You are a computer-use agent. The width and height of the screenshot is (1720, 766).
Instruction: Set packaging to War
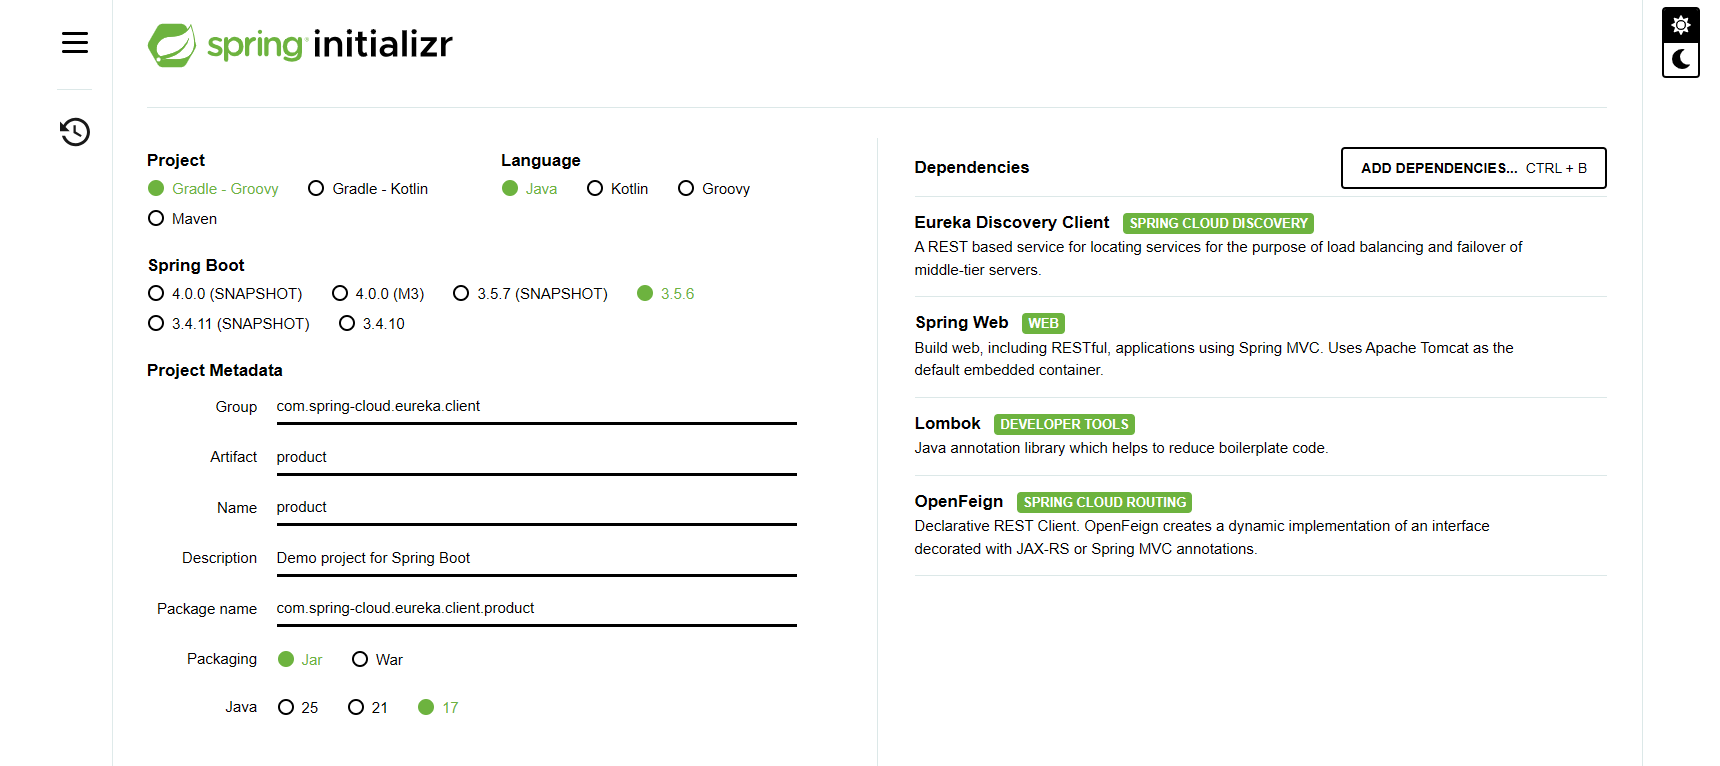378,660
